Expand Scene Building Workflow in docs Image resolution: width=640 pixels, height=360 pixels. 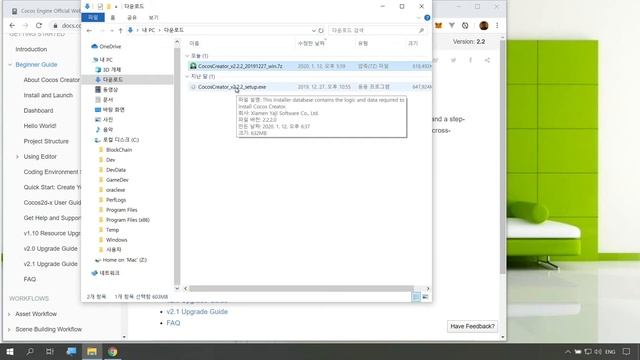[9, 329]
